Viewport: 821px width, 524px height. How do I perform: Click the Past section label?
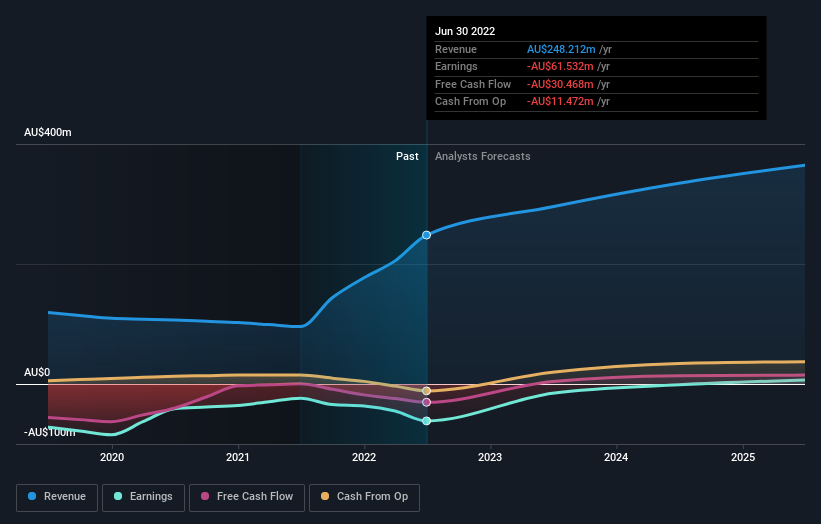407,157
